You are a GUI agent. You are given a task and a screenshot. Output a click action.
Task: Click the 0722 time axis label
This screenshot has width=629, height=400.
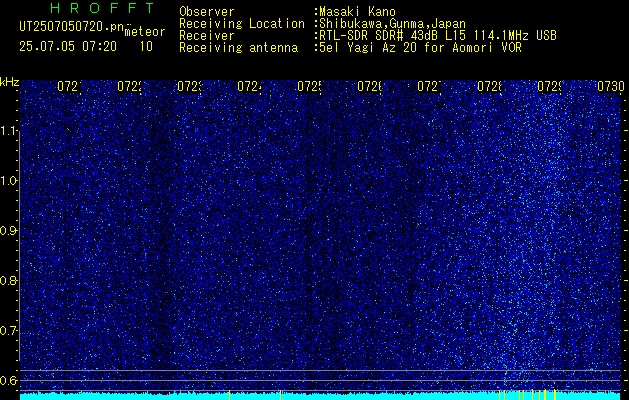129,87
